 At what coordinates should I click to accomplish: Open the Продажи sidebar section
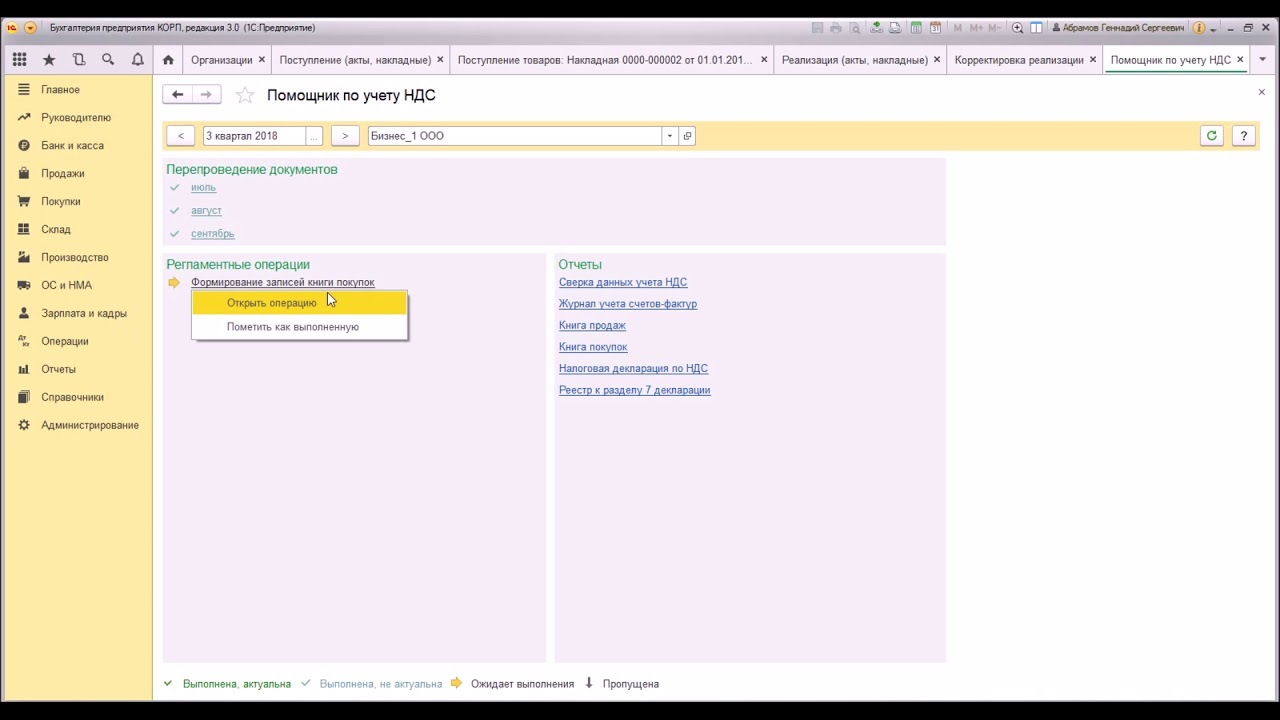(78, 174)
